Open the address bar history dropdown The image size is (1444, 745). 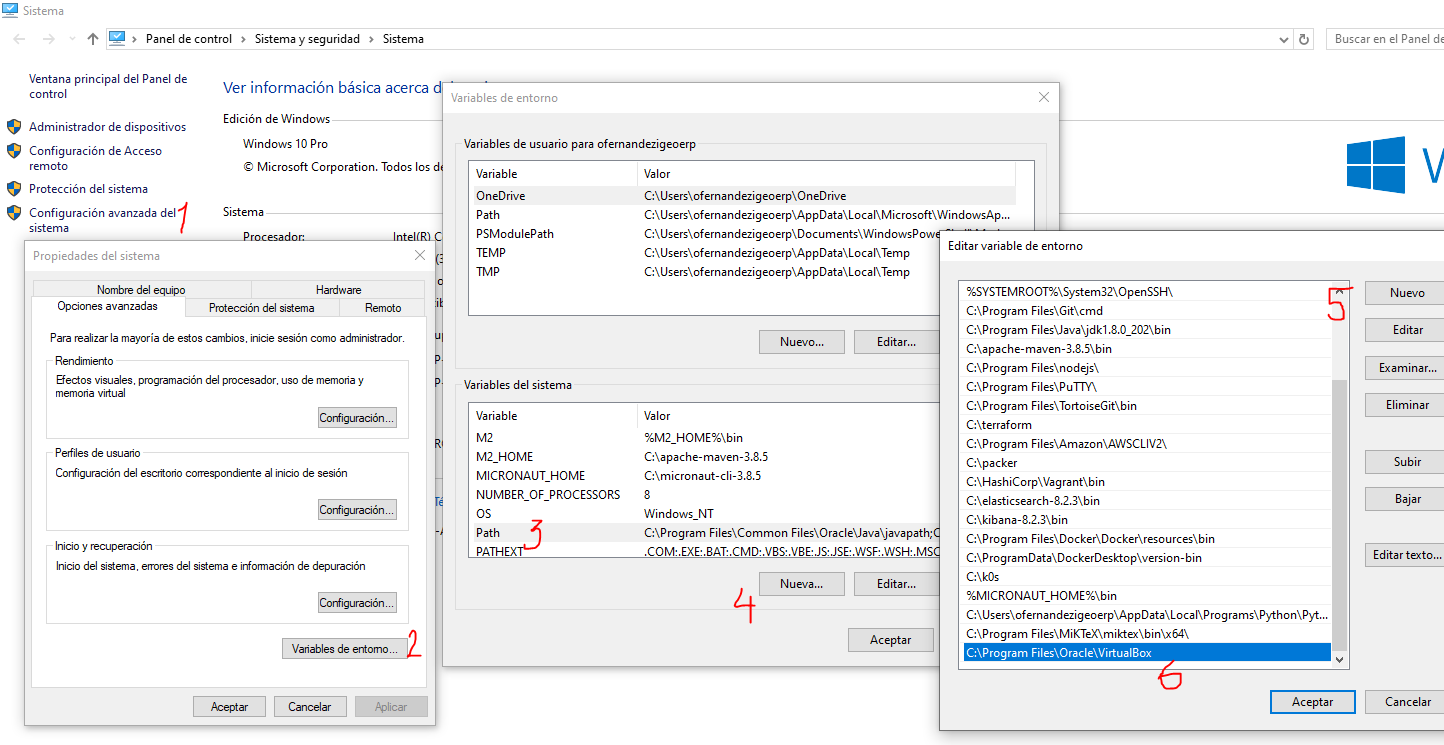point(1285,39)
